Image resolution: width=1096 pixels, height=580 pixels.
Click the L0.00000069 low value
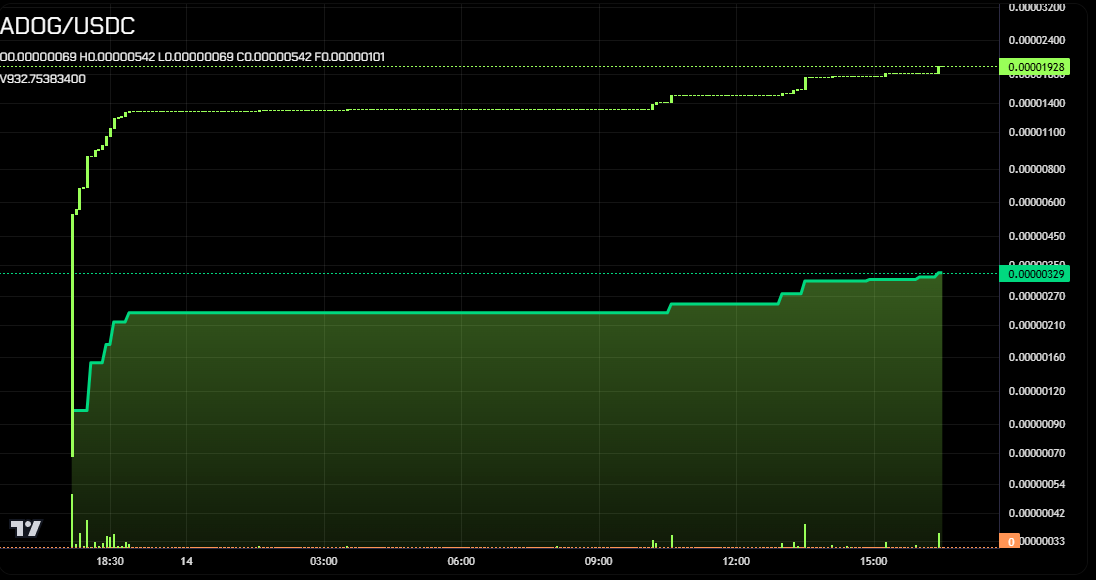(196, 57)
